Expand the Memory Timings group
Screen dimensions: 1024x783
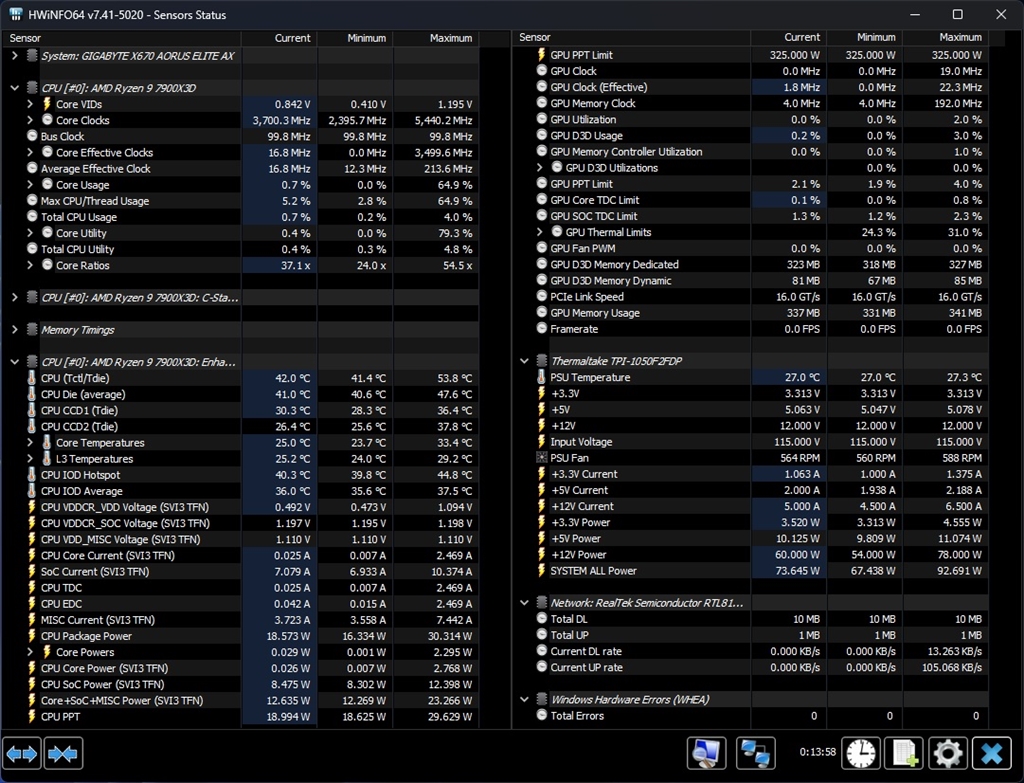click(14, 330)
